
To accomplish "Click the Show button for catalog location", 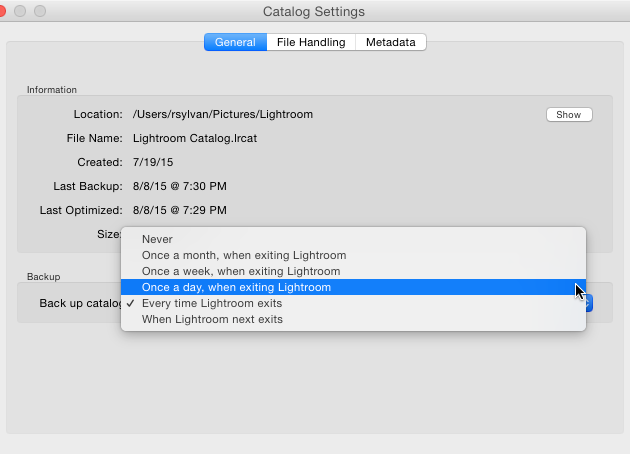I will [x=569, y=115].
